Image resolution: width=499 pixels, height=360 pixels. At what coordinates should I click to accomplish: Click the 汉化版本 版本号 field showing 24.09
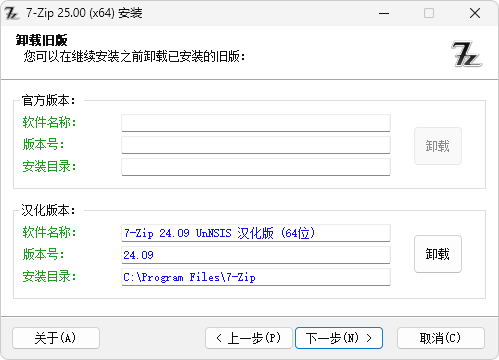coord(256,255)
